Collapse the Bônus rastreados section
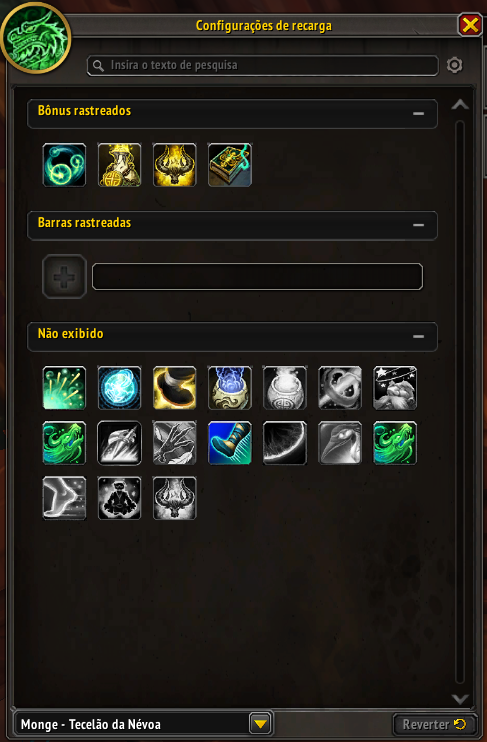Screen dimensions: 487x742 [418, 114]
